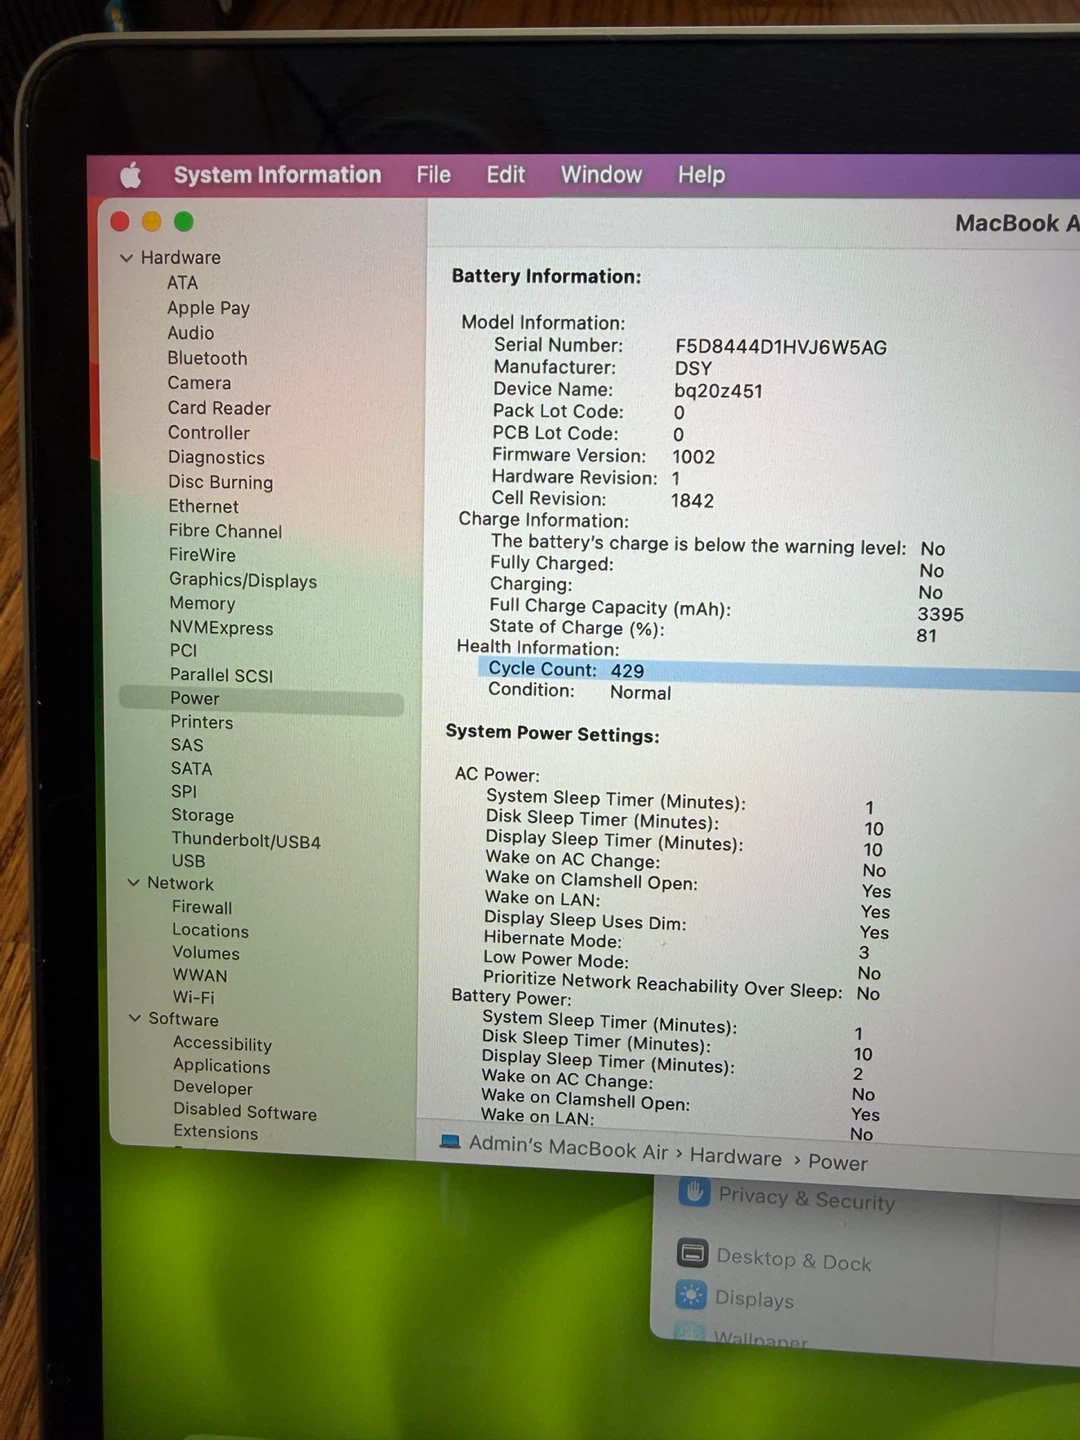Screen dimensions: 1080x1440
Task: Open the Edit menu
Action: click(505, 175)
